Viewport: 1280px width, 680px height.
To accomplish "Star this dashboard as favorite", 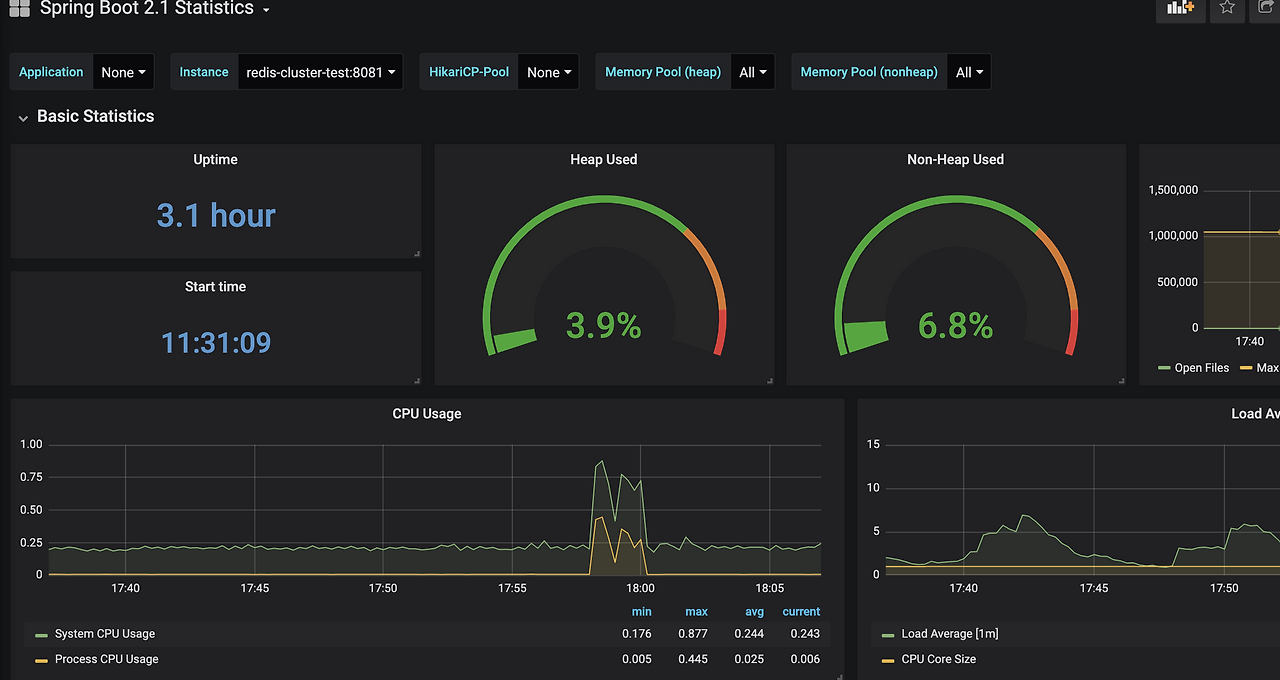I will coord(1227,8).
